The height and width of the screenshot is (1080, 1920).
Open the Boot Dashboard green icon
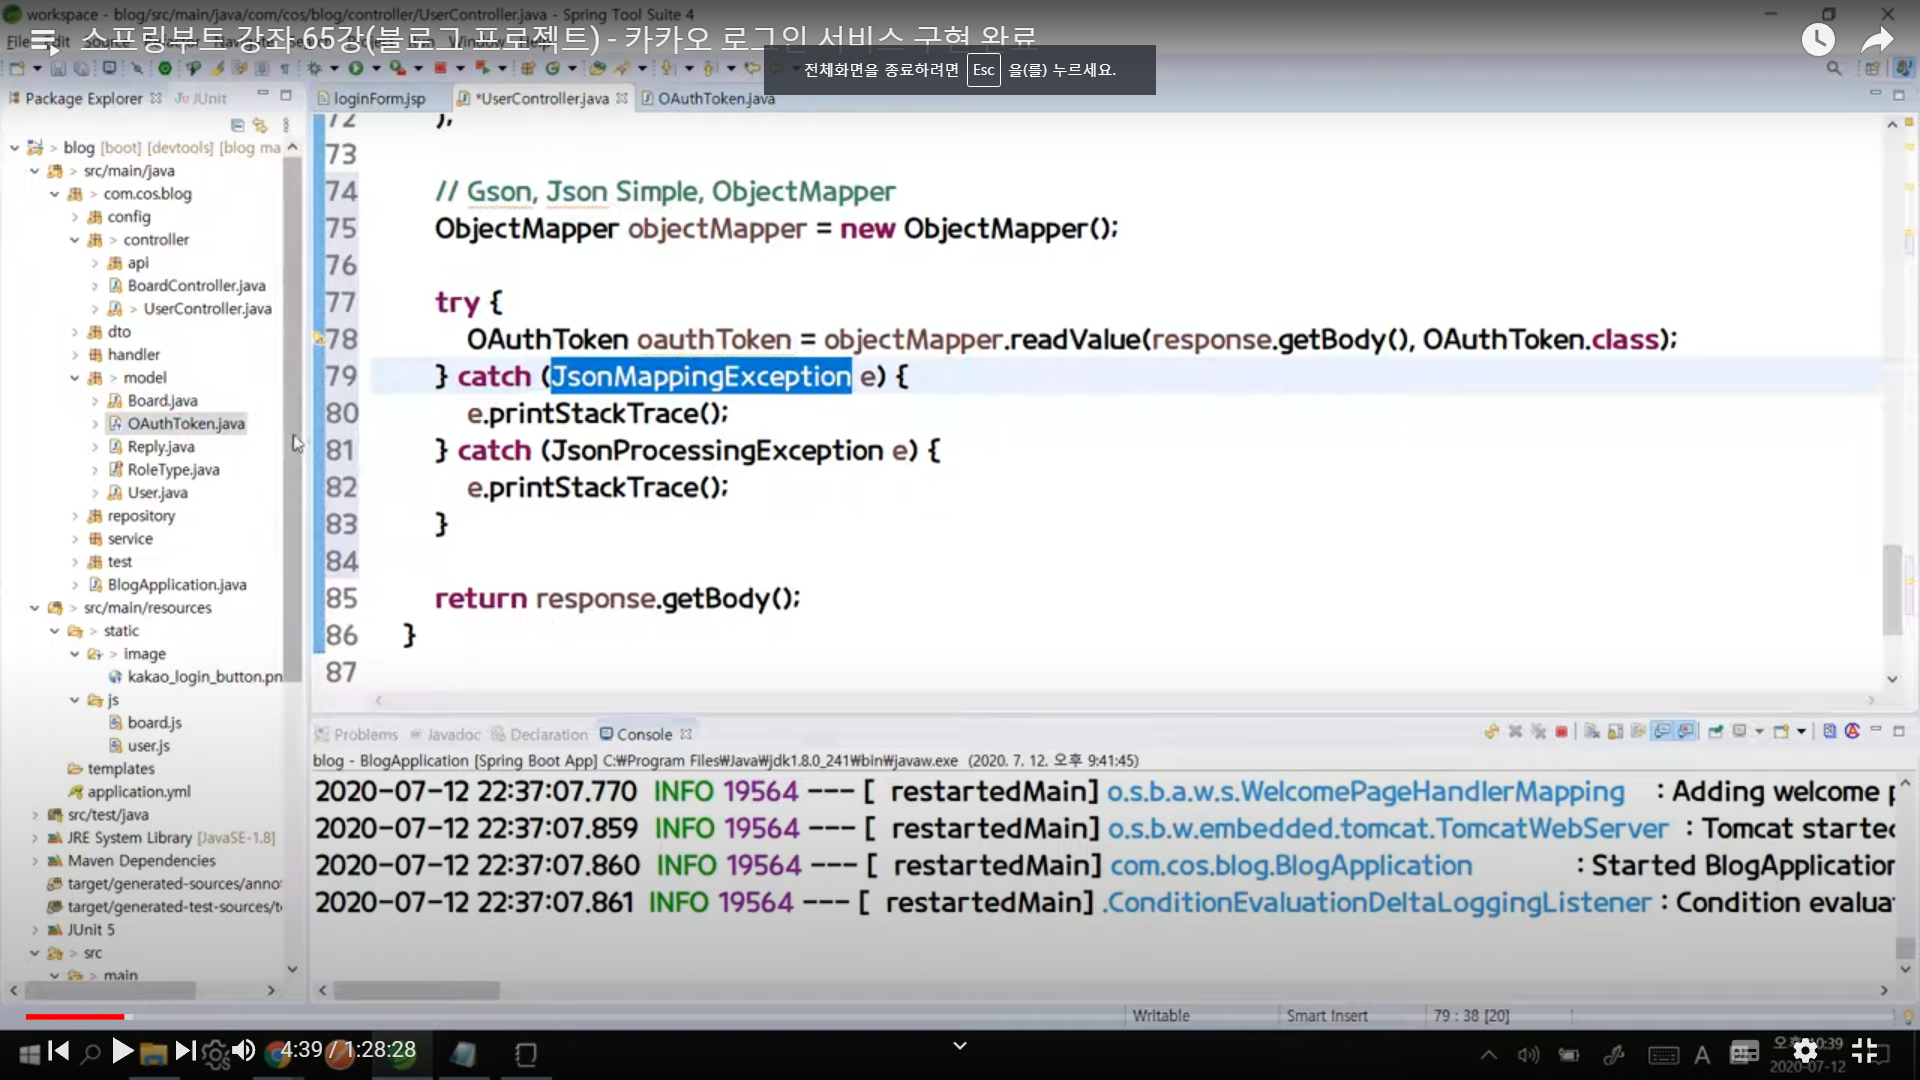(x=165, y=68)
